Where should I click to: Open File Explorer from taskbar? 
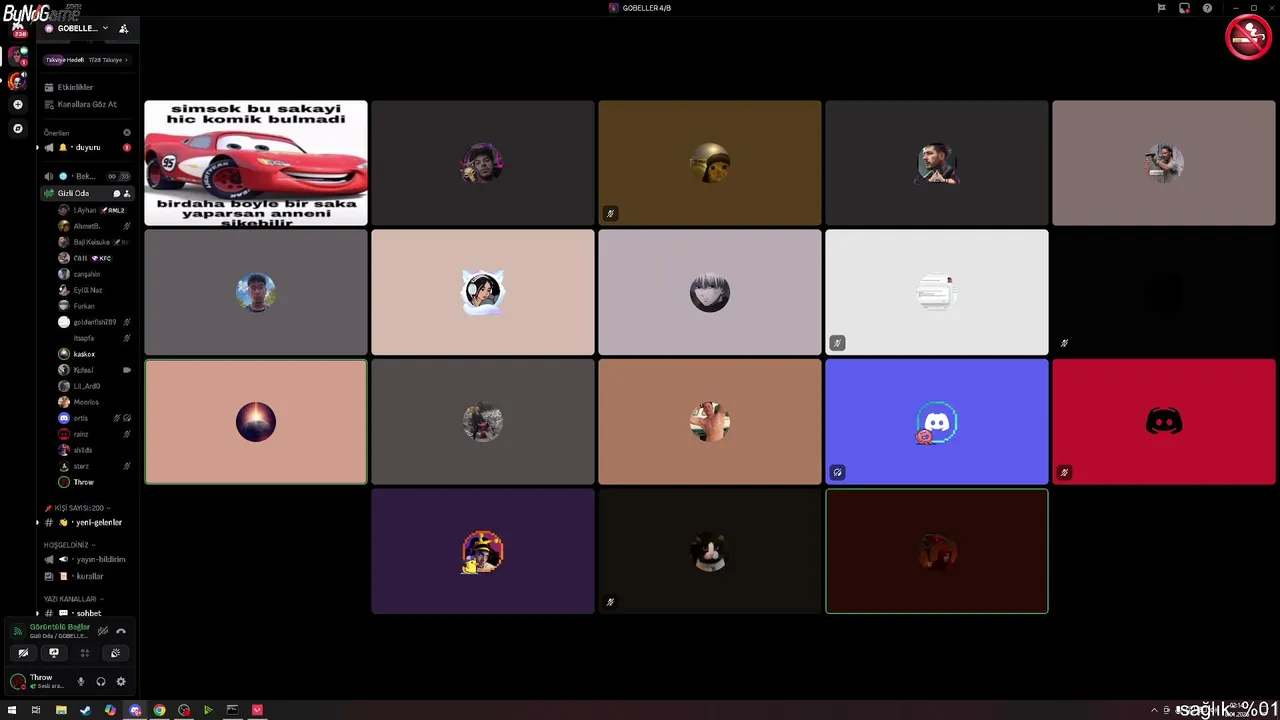pyautogui.click(x=61, y=710)
